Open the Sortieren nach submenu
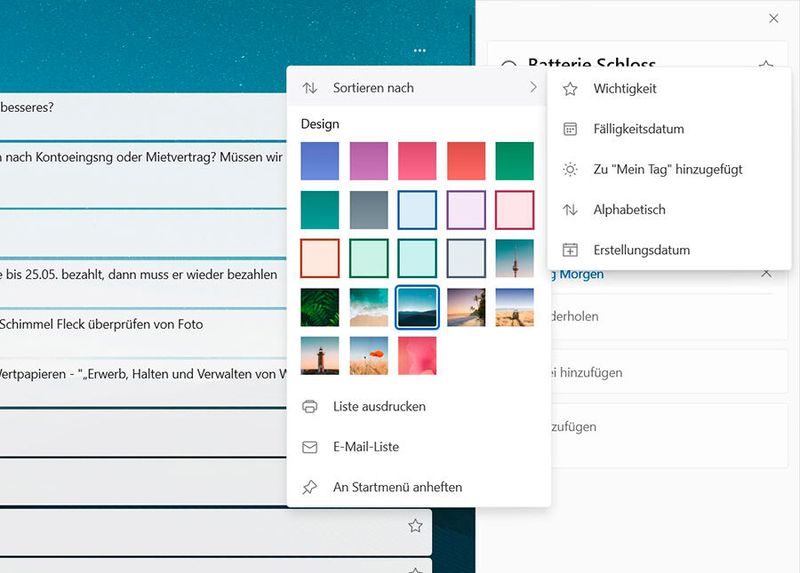The image size is (800, 573). click(418, 88)
